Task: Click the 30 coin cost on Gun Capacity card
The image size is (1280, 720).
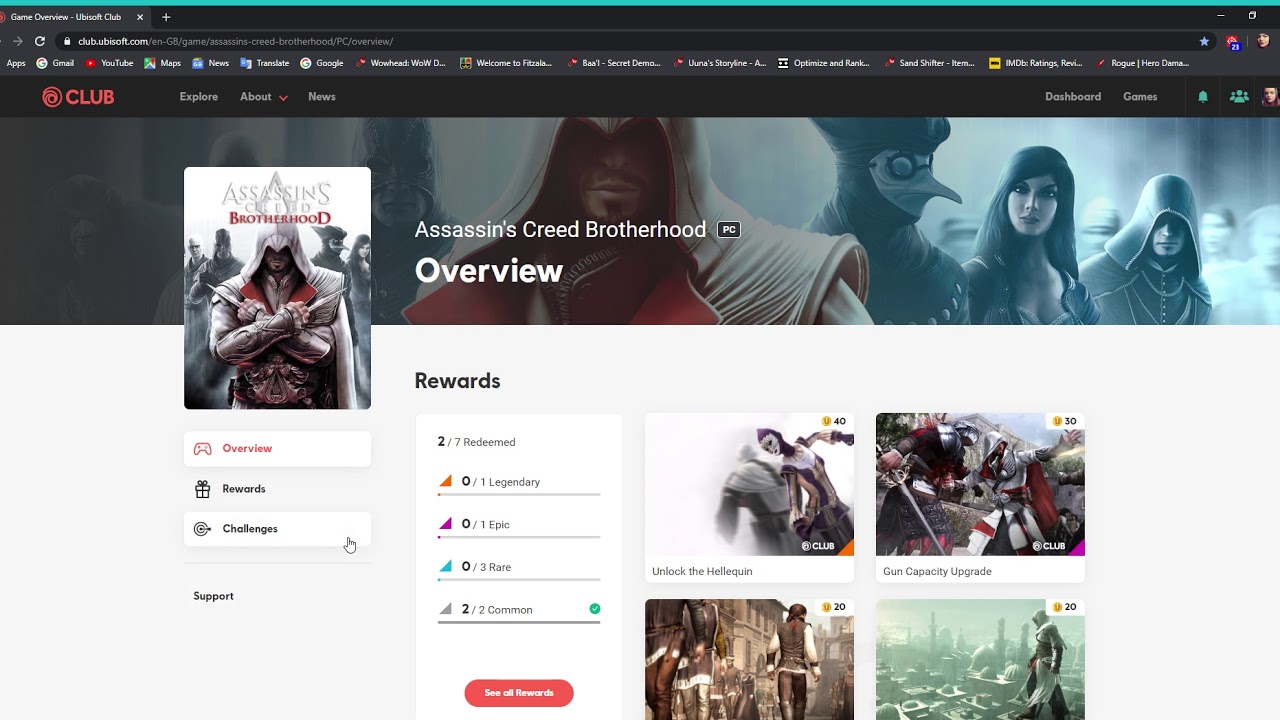Action: (x=1064, y=421)
